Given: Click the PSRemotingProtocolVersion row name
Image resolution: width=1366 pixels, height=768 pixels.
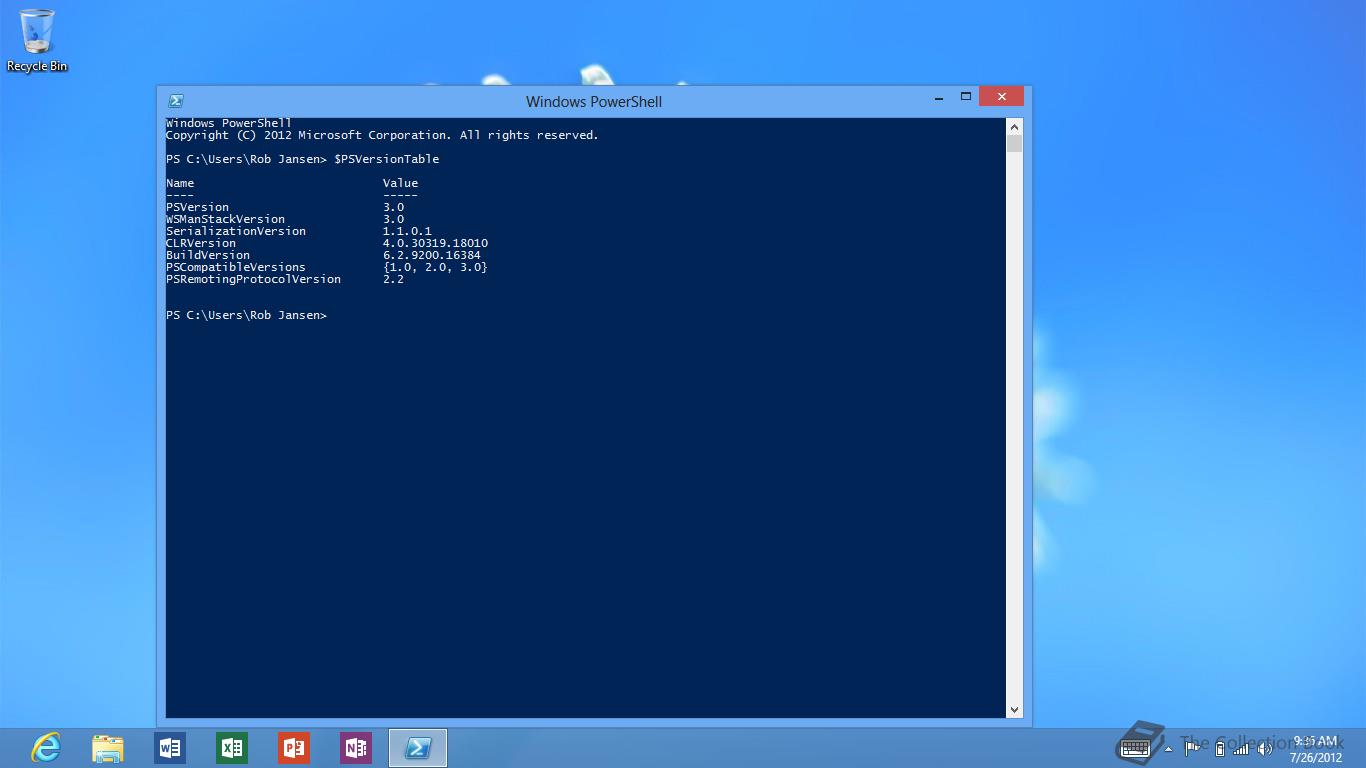Looking at the screenshot, I should tap(253, 279).
